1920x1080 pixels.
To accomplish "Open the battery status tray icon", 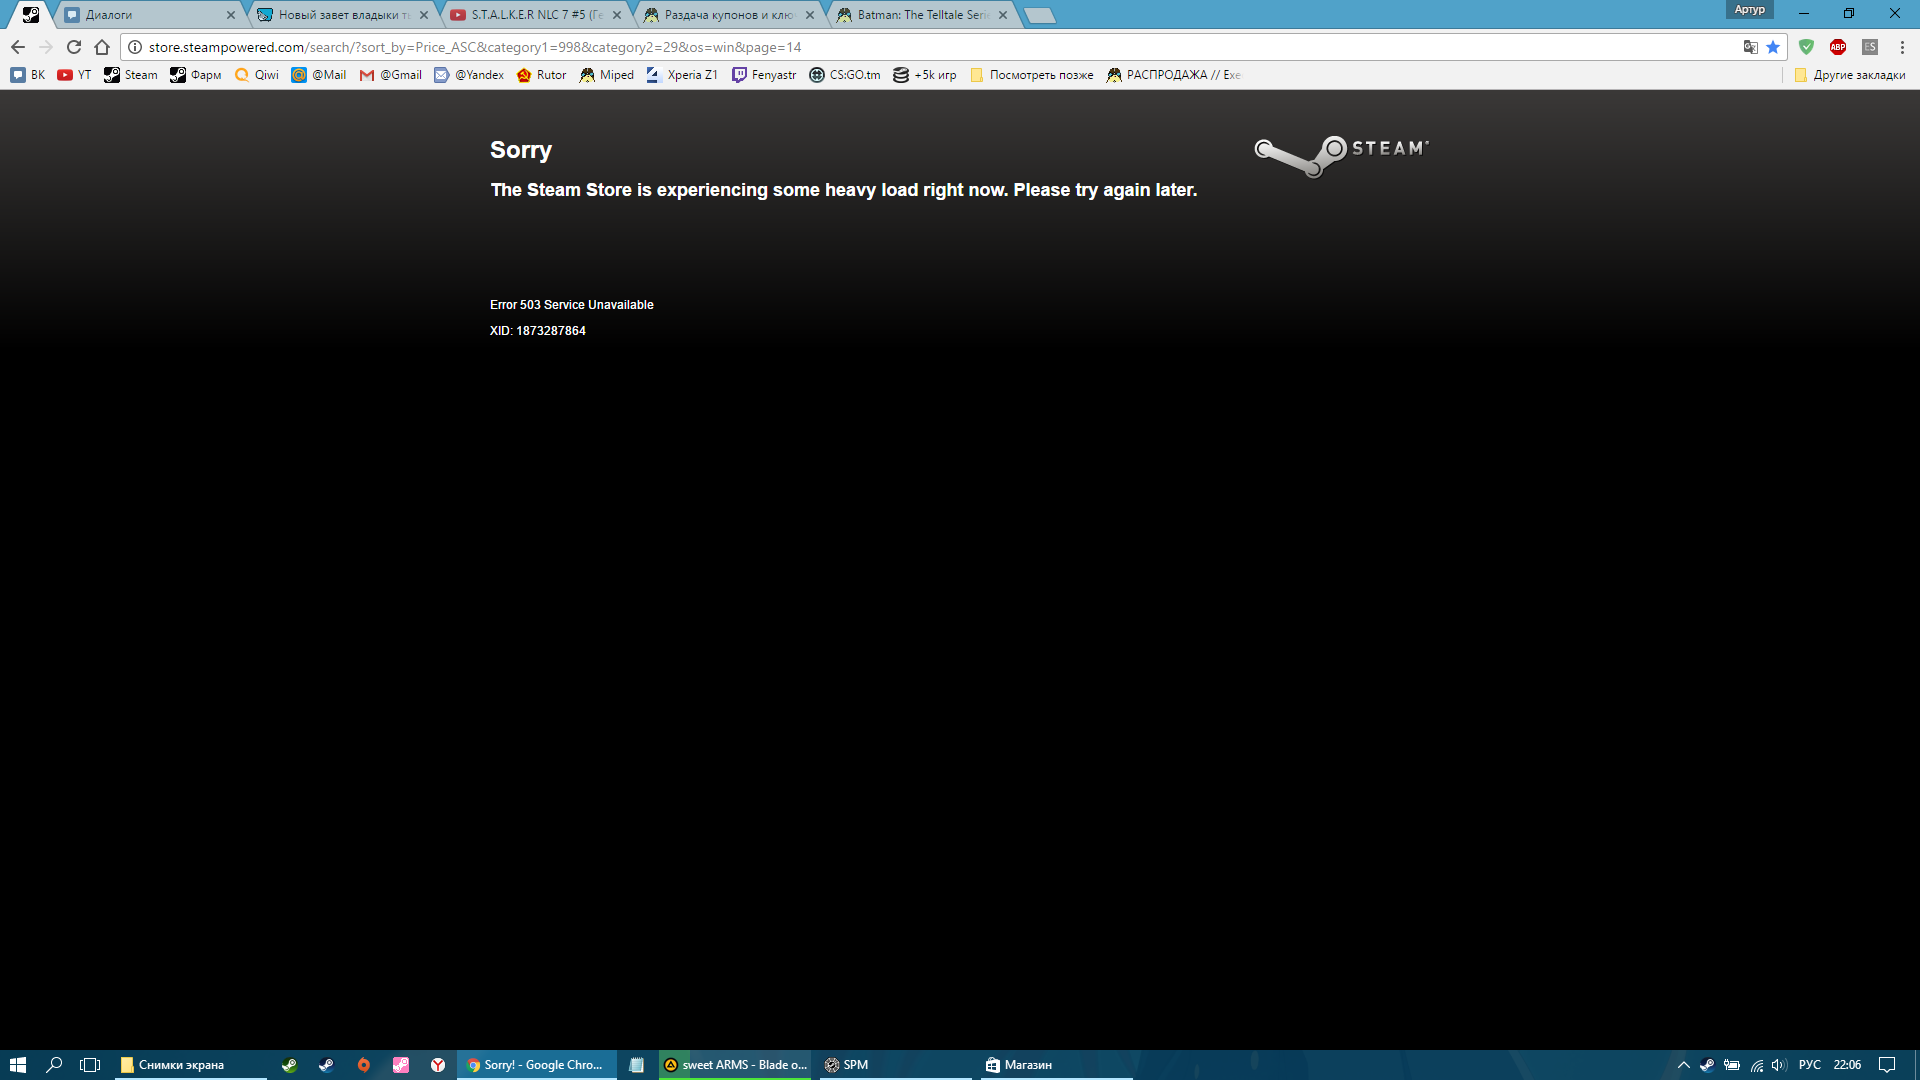I will [x=1732, y=1065].
